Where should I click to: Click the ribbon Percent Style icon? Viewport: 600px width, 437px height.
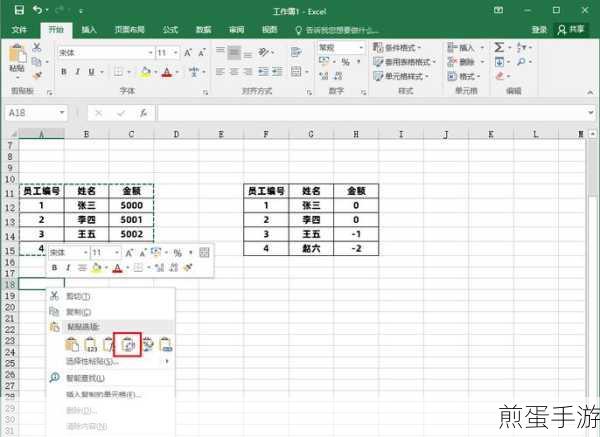pyautogui.click(x=346, y=62)
